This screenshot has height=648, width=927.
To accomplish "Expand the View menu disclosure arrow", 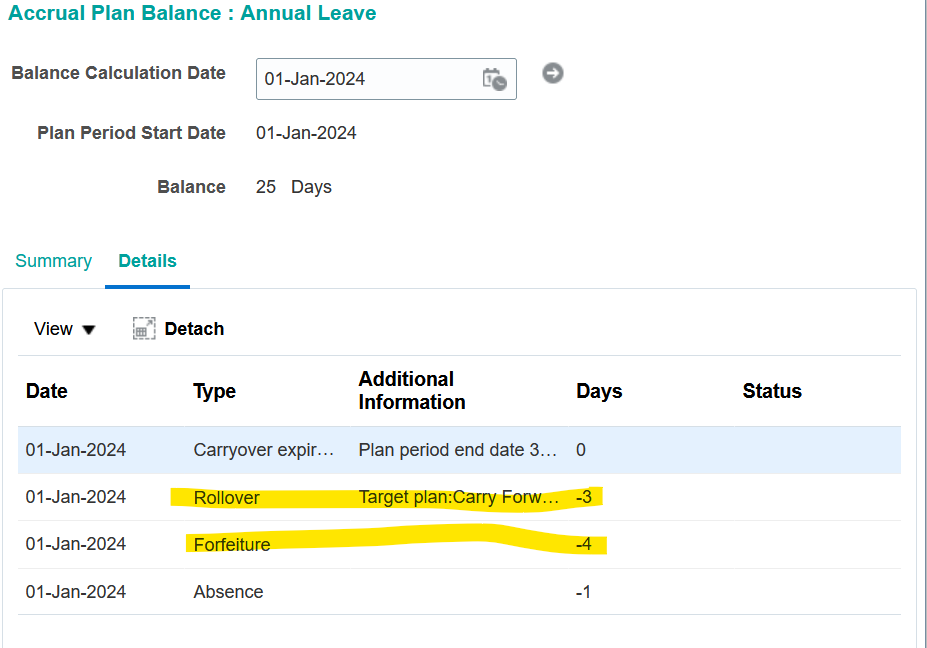I will click(88, 329).
